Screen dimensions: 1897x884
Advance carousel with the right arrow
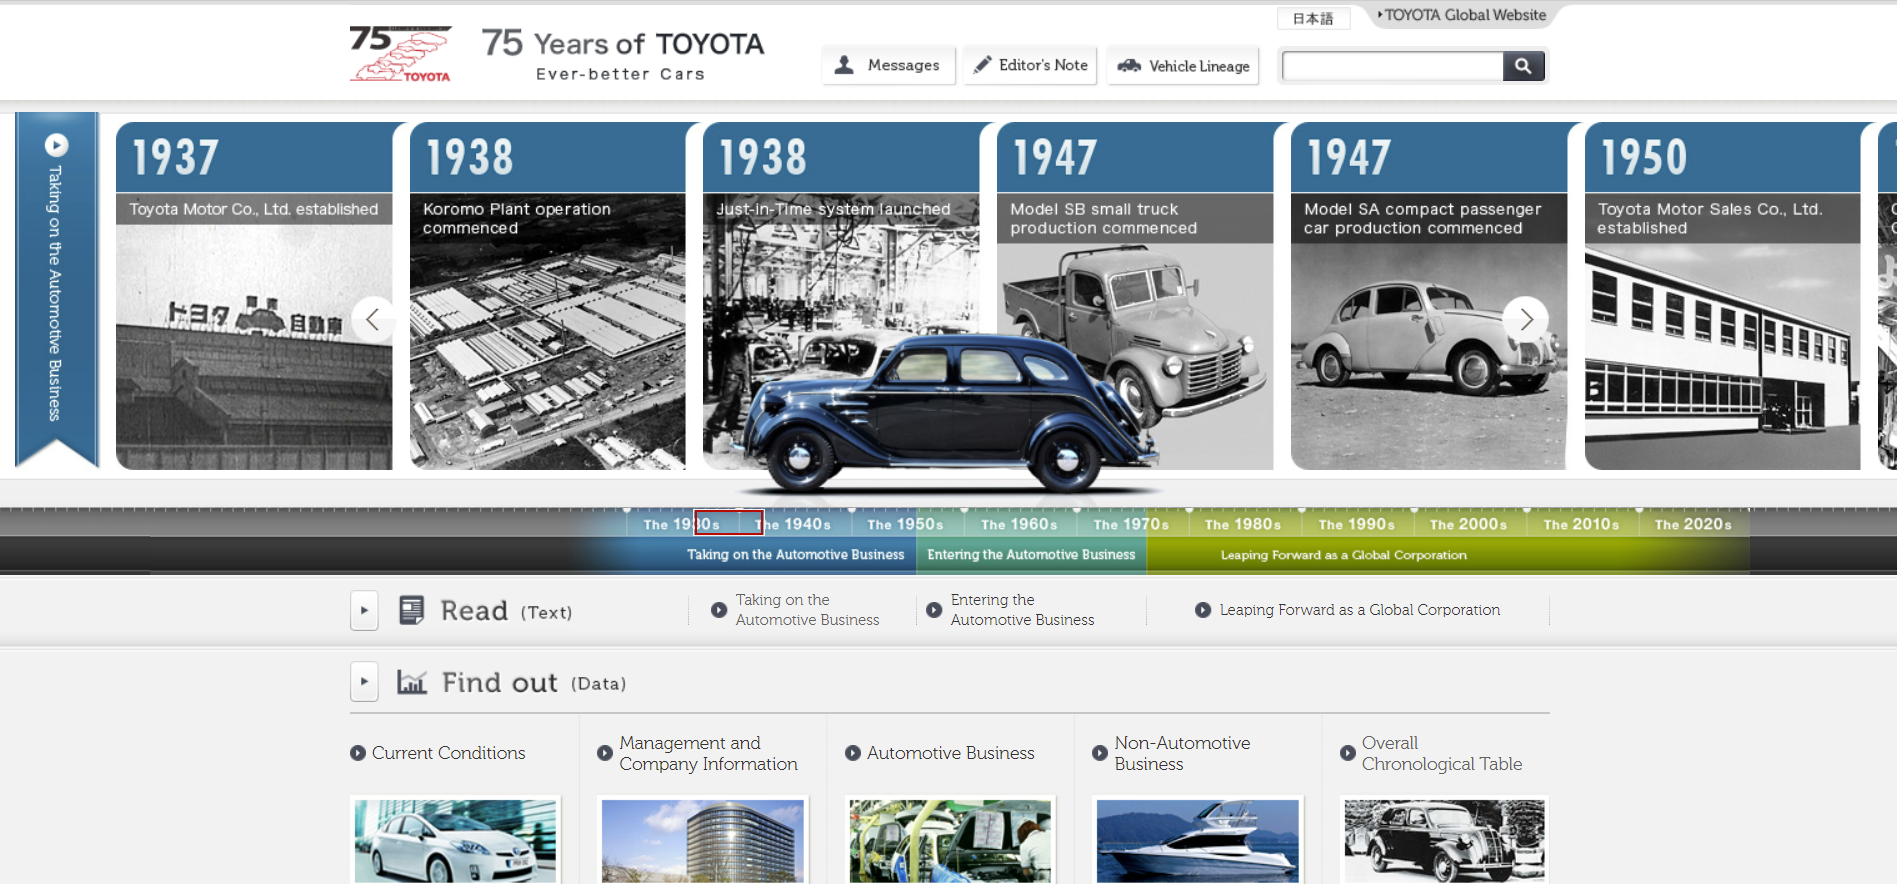coord(1525,319)
